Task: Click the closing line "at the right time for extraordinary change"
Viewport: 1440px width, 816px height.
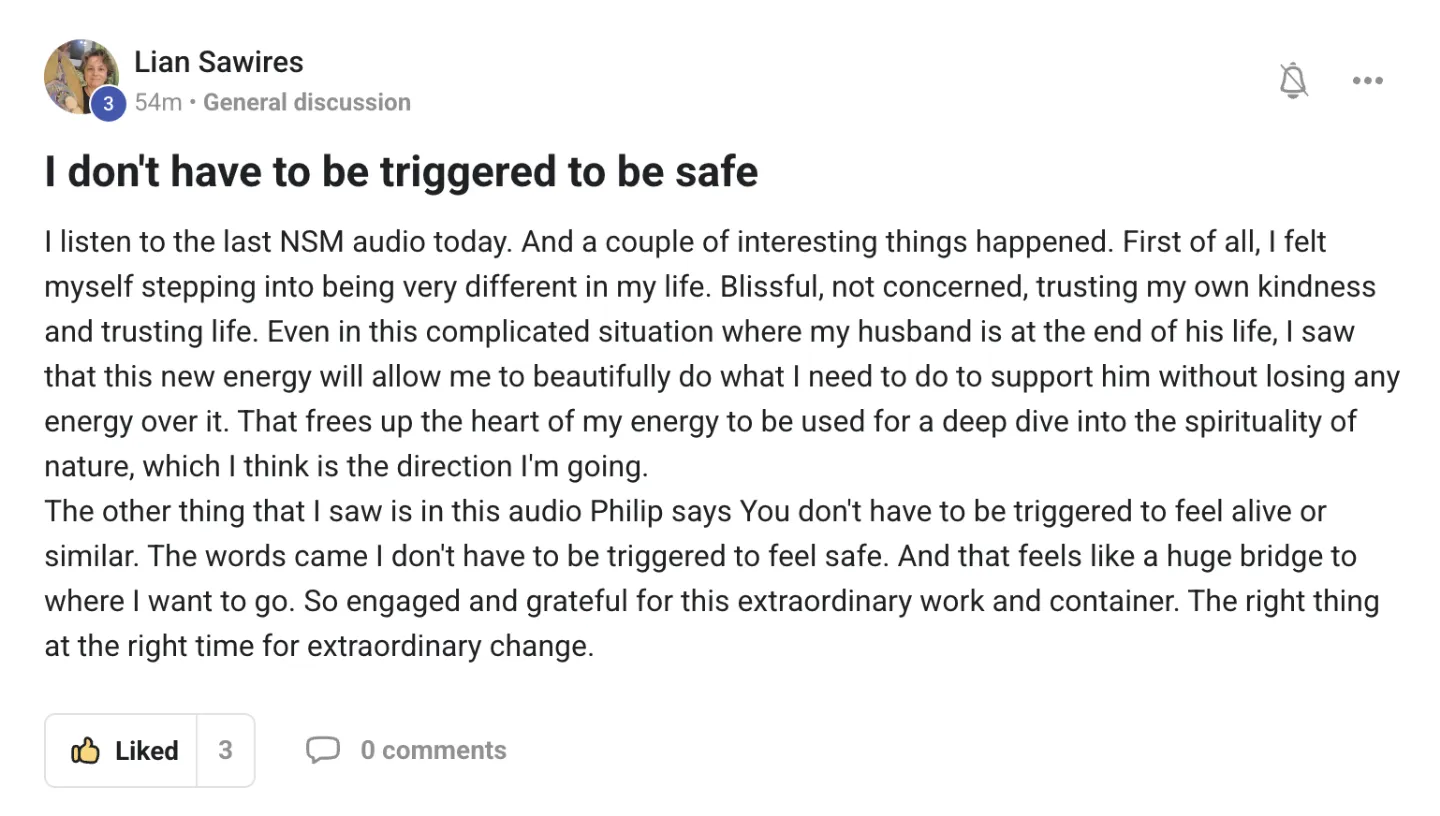Action: click(319, 645)
